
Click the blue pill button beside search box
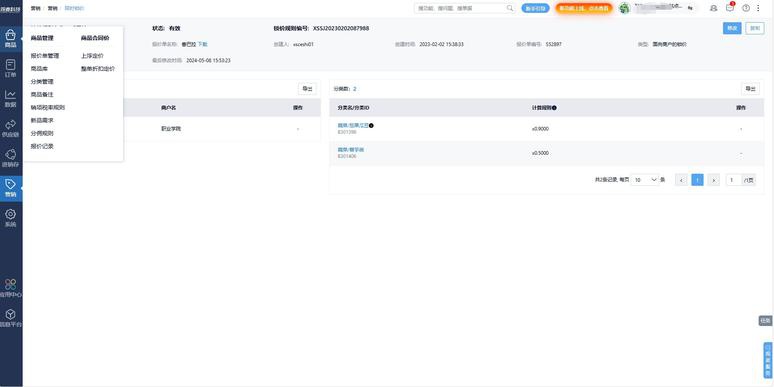point(536,8)
